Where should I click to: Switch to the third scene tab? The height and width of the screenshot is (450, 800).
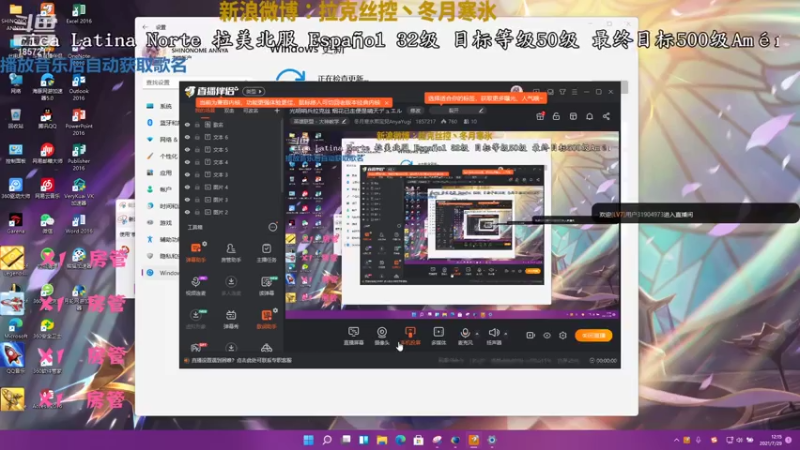tap(250, 111)
